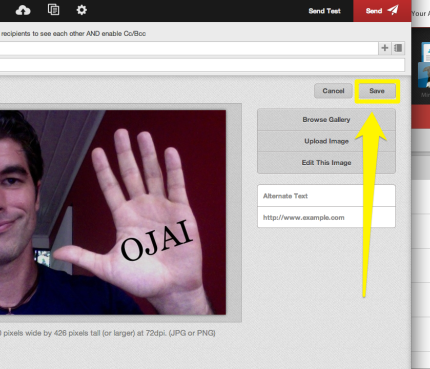Click the http://www.example.com link field
Image resolution: width=430 pixels, height=369 pixels.
(326, 217)
